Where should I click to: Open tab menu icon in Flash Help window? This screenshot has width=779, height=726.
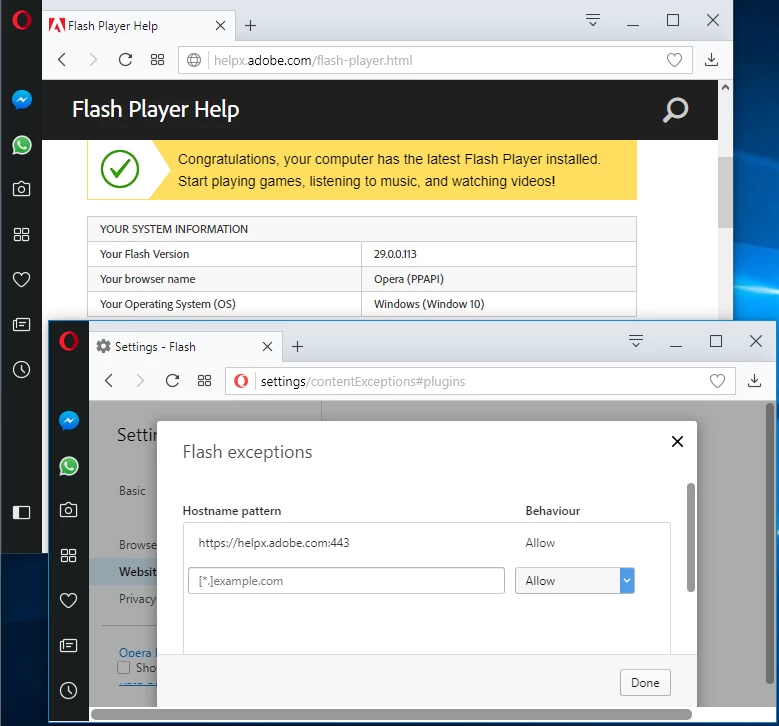593,20
